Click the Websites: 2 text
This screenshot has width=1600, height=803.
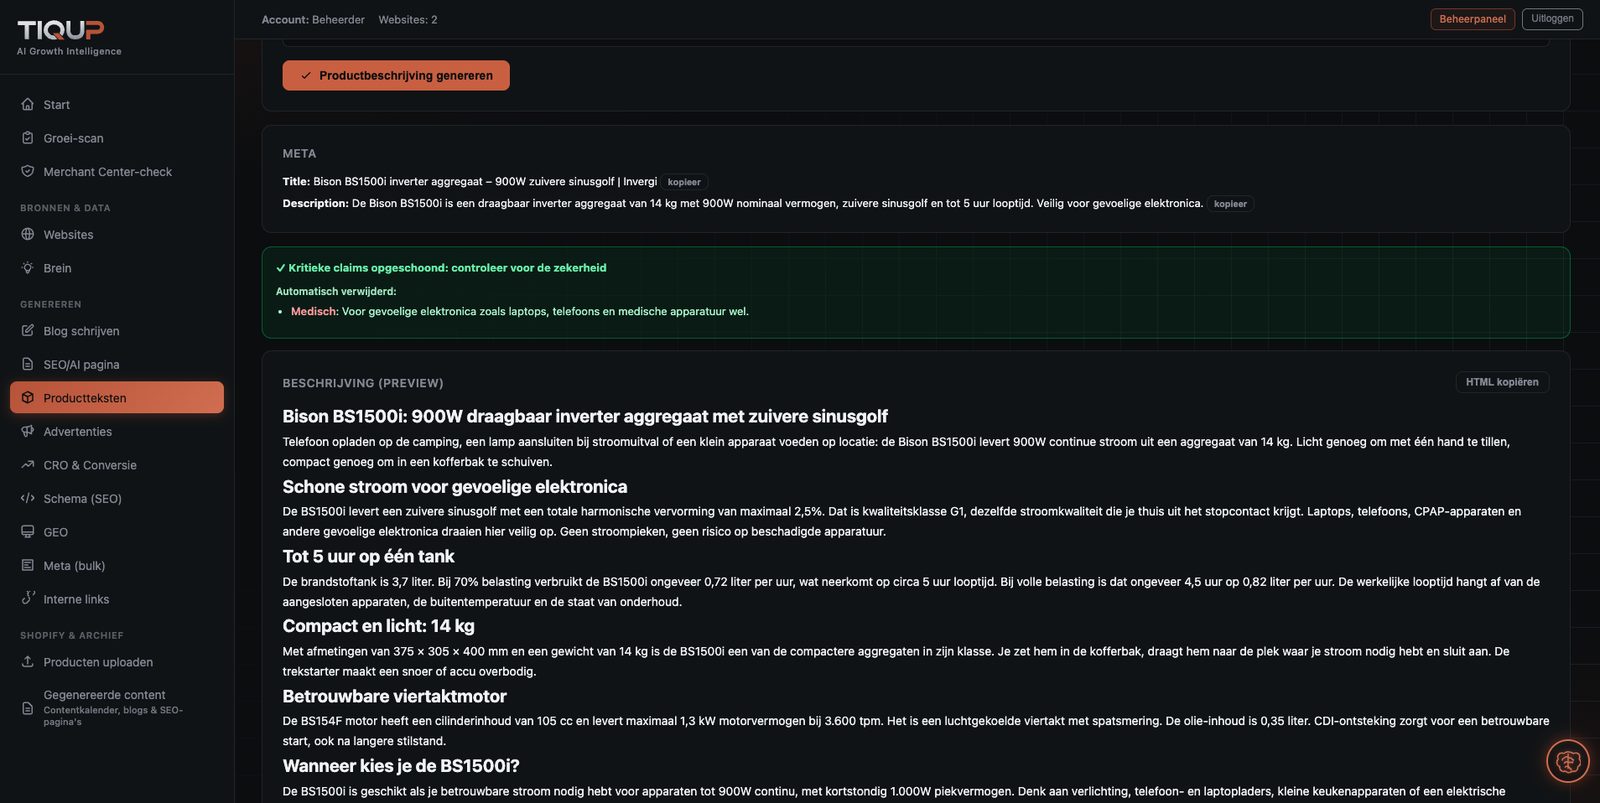tap(408, 20)
